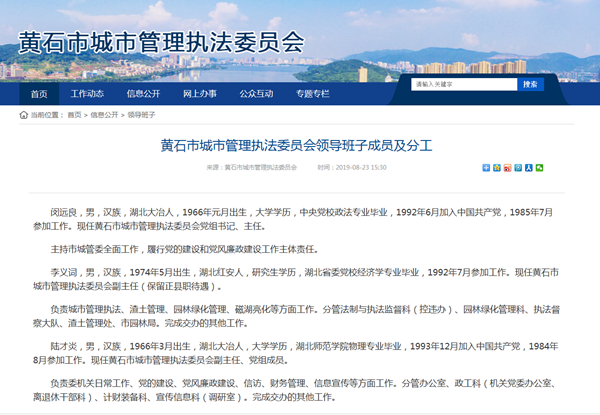This screenshot has height=415, width=600.
Task: Click the 黄石市城市管理执法委员会 site title
Action: [x=160, y=42]
